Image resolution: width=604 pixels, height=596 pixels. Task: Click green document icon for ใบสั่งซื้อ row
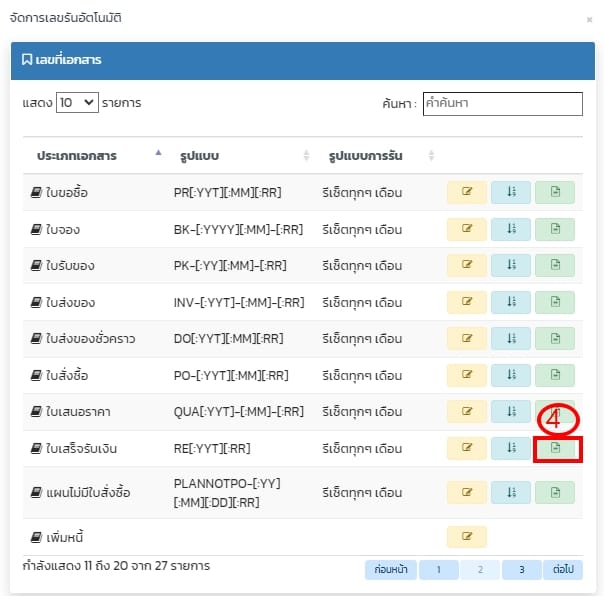[555, 375]
